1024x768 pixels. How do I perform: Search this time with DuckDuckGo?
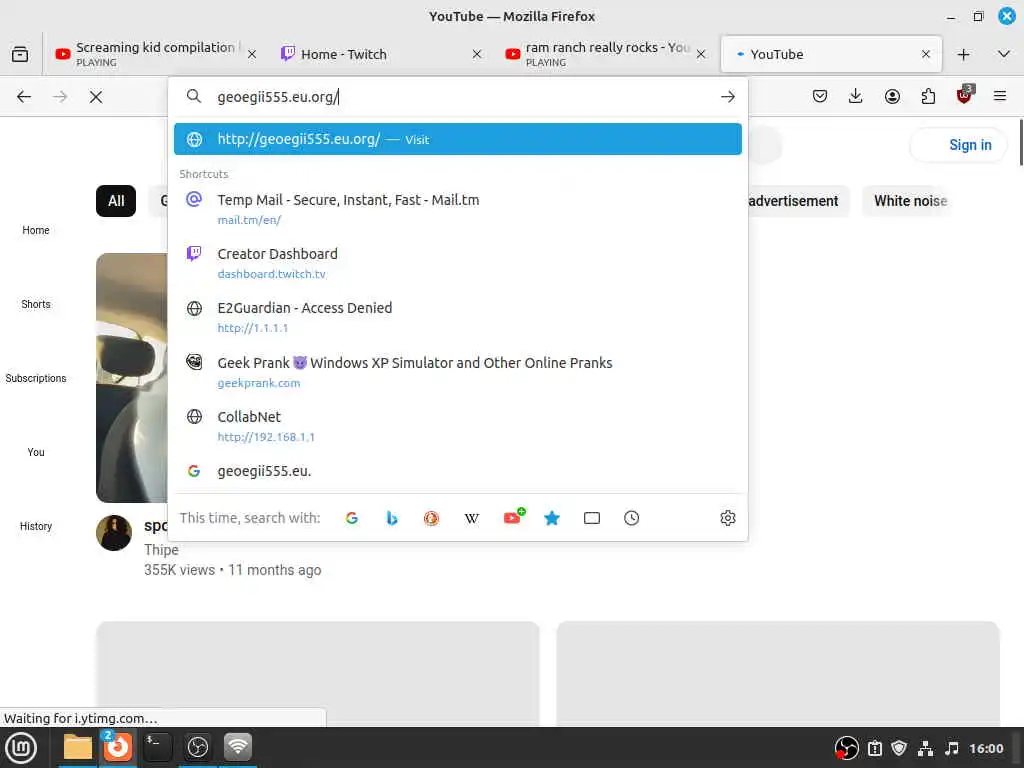coord(431,518)
